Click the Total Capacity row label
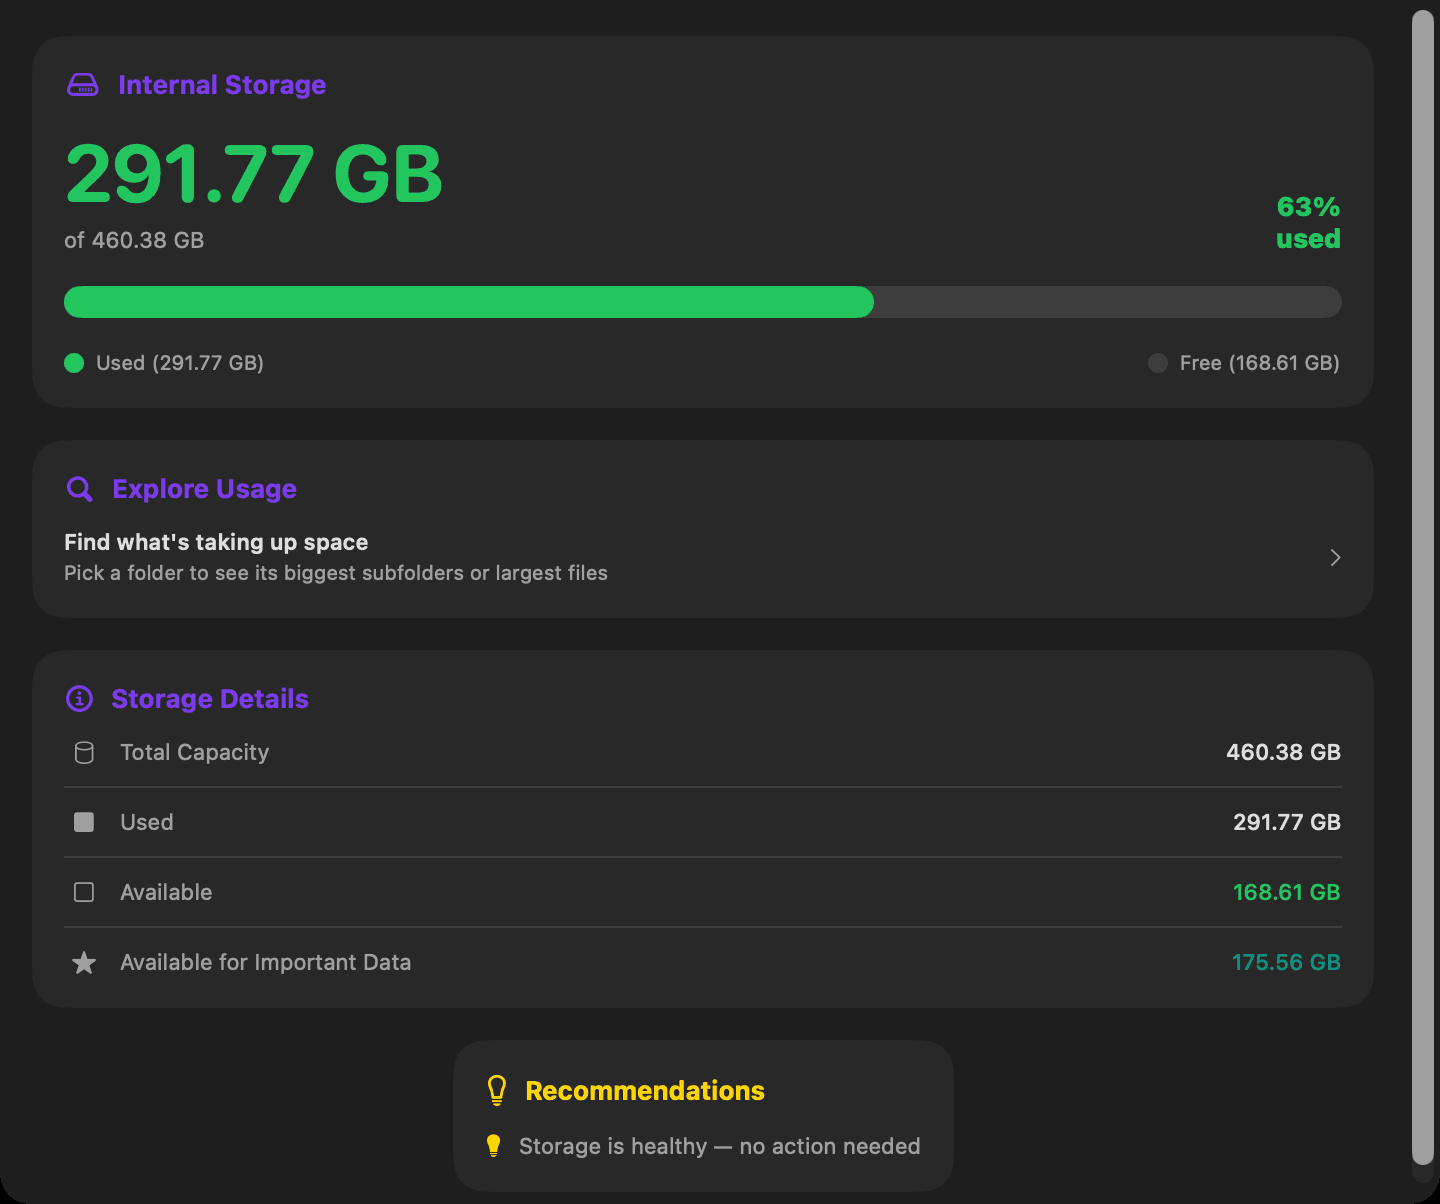1440x1204 pixels. [195, 752]
